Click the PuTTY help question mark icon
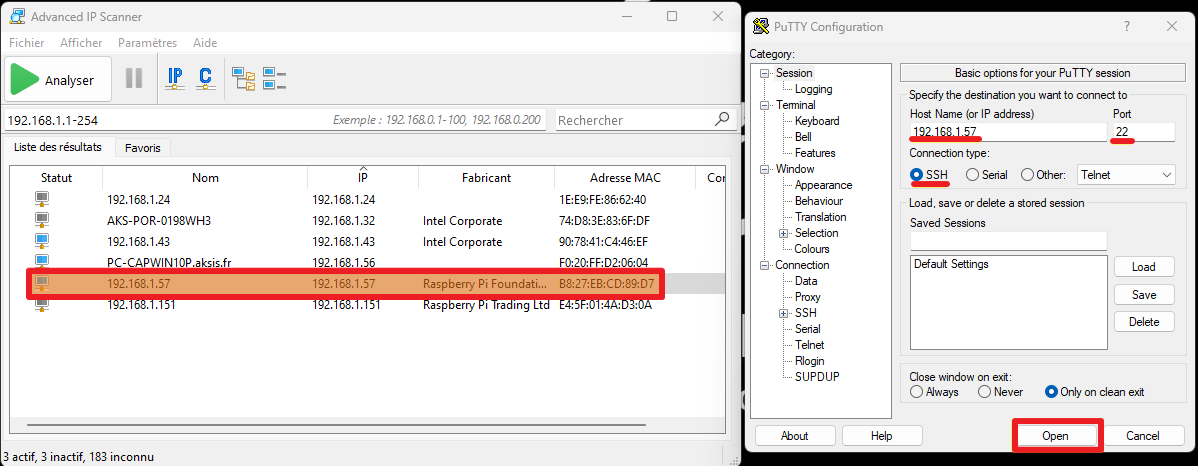1198x466 pixels. [1127, 27]
